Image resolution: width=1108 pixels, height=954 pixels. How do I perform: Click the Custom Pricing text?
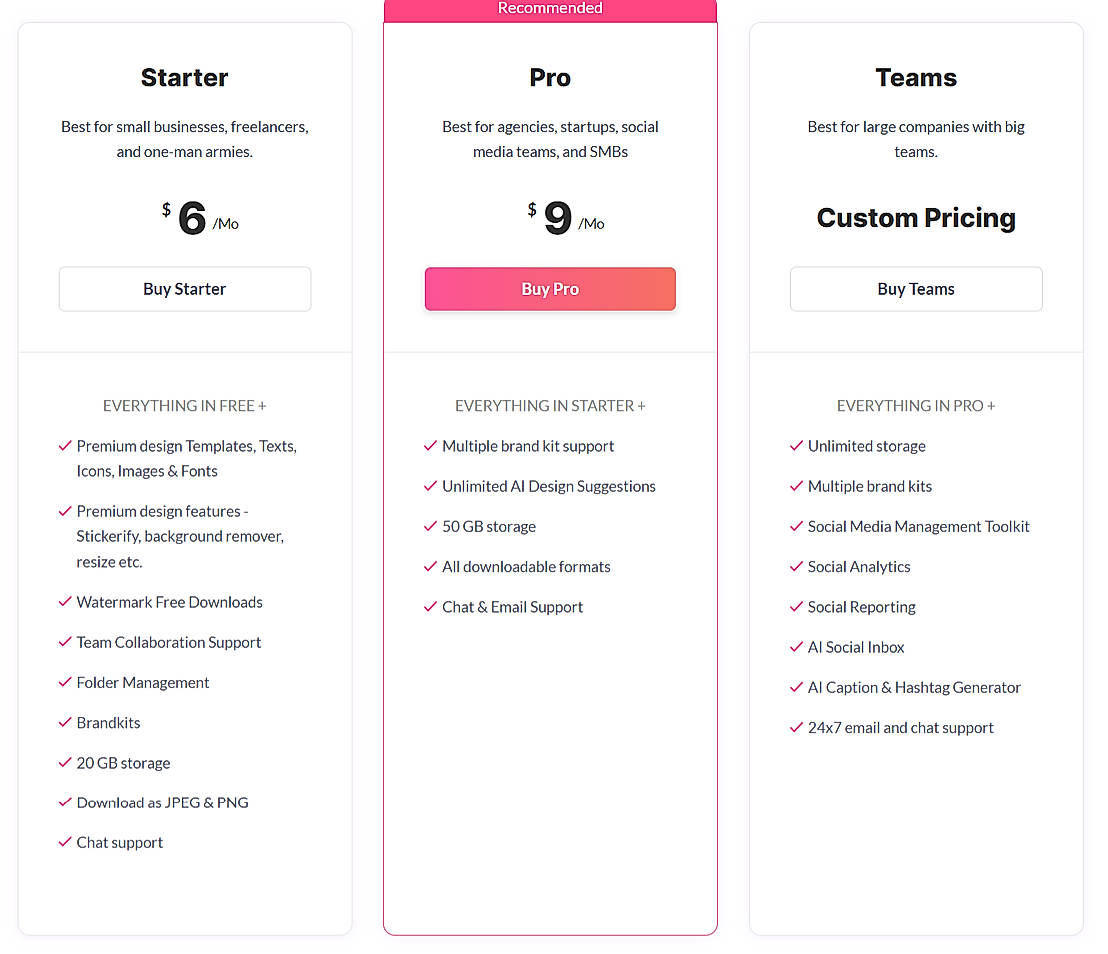(x=916, y=218)
